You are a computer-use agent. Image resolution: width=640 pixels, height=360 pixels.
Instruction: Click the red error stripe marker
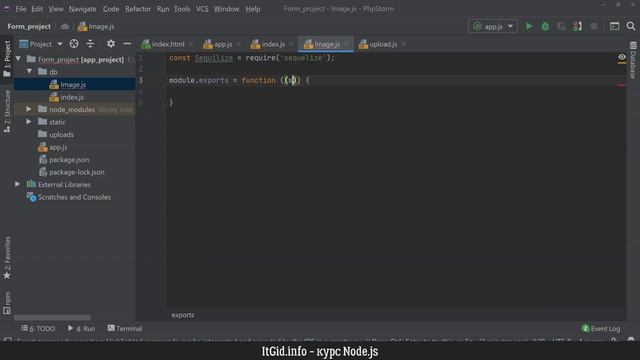[621, 85]
